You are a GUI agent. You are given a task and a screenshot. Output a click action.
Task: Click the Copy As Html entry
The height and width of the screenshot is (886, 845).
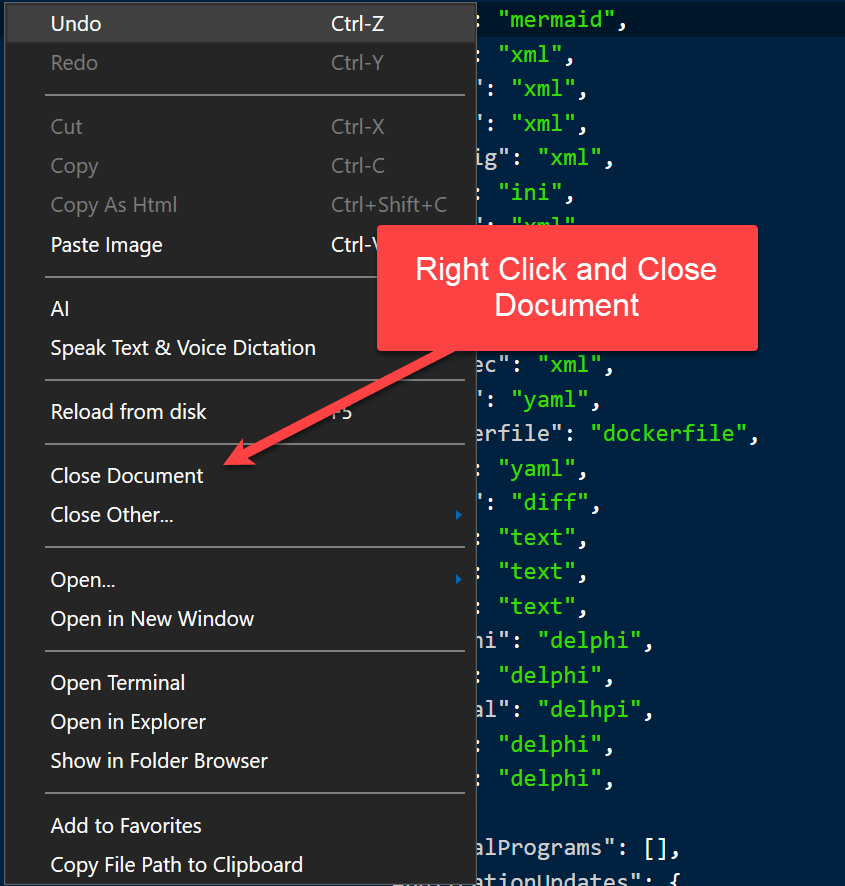click(x=240, y=205)
